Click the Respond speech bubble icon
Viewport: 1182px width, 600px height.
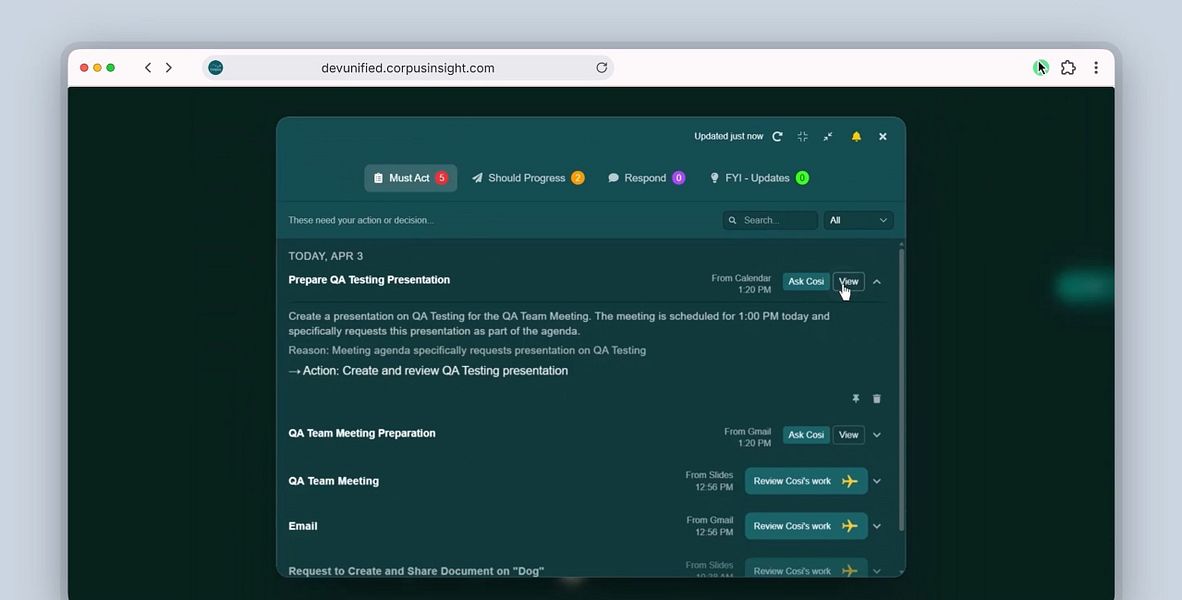pyautogui.click(x=614, y=178)
